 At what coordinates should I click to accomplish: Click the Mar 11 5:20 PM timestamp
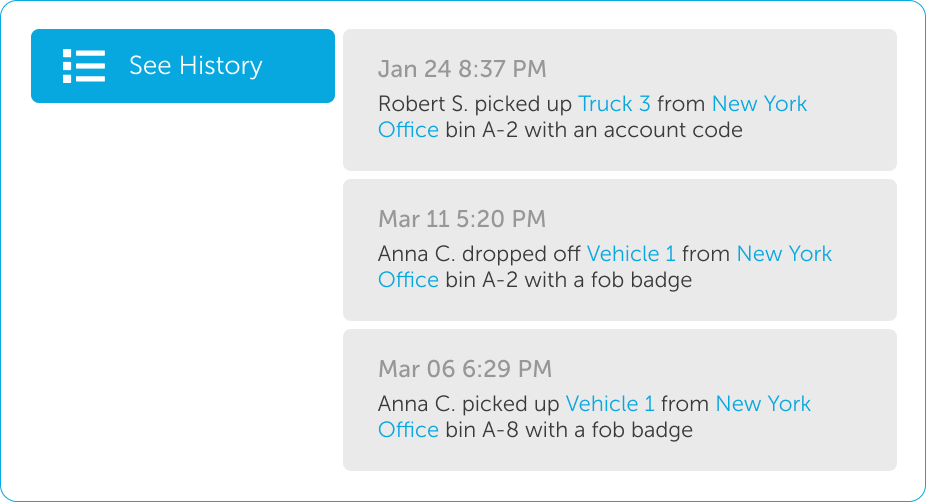[462, 219]
